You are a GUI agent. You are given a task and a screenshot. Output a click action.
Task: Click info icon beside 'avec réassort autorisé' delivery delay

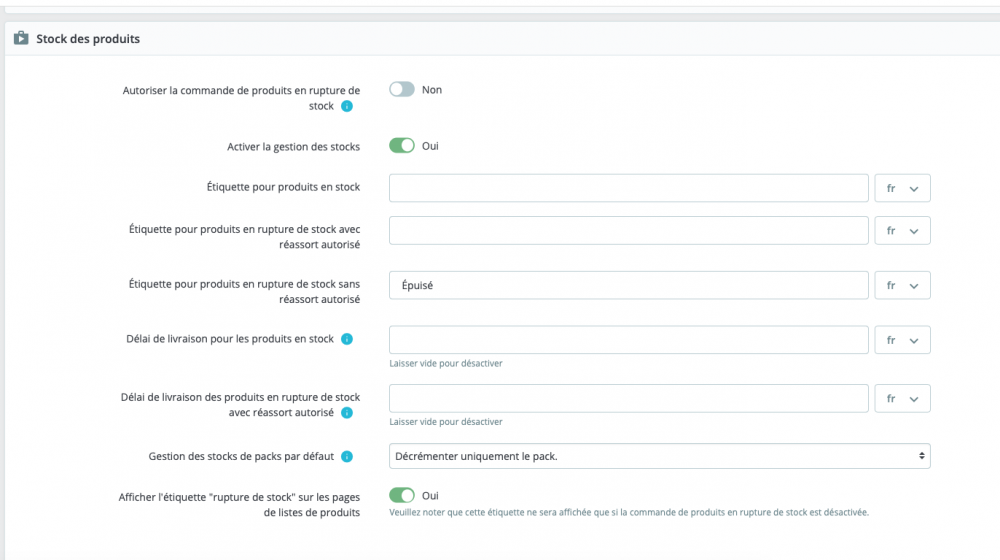point(347,412)
